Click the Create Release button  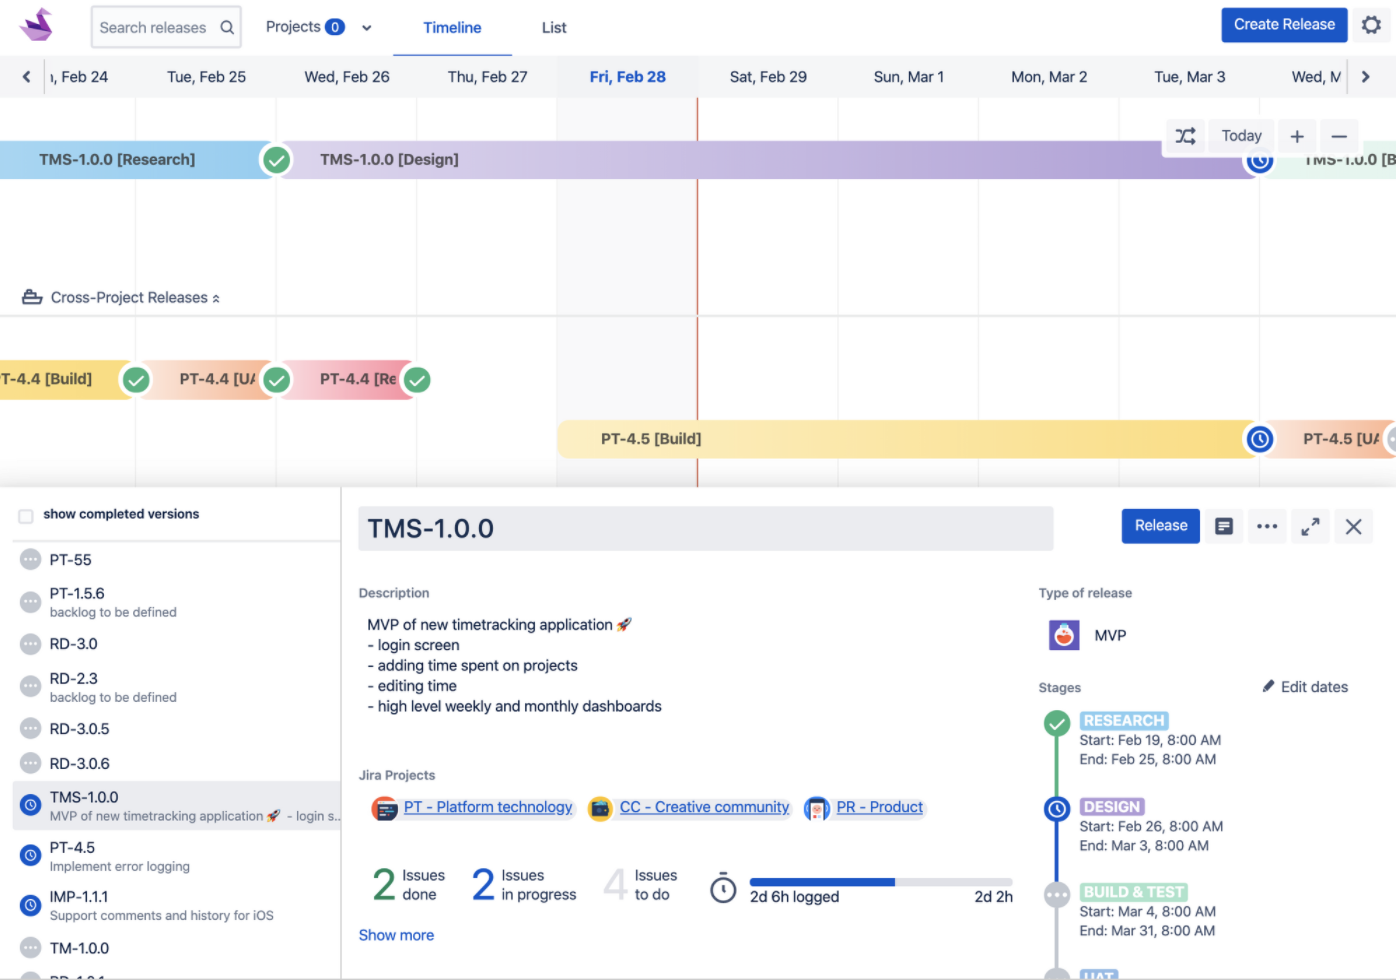[x=1284, y=24]
